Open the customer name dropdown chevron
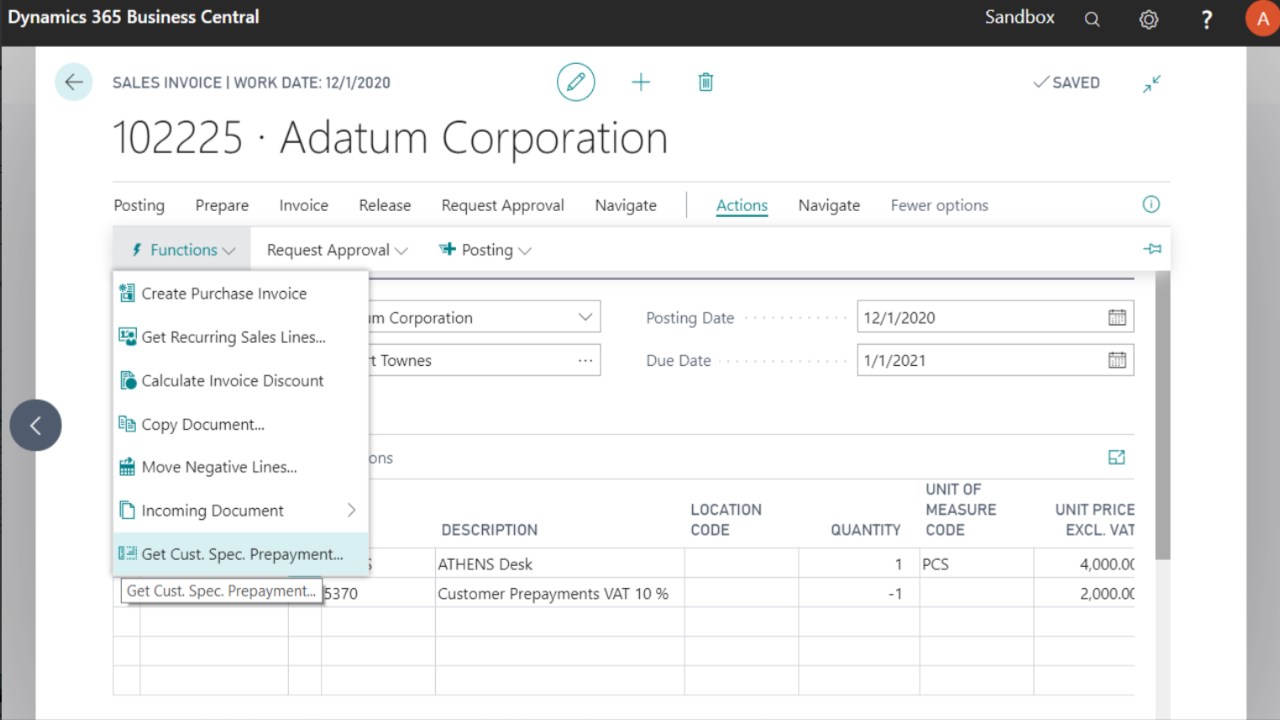The image size is (1280, 720). point(585,317)
